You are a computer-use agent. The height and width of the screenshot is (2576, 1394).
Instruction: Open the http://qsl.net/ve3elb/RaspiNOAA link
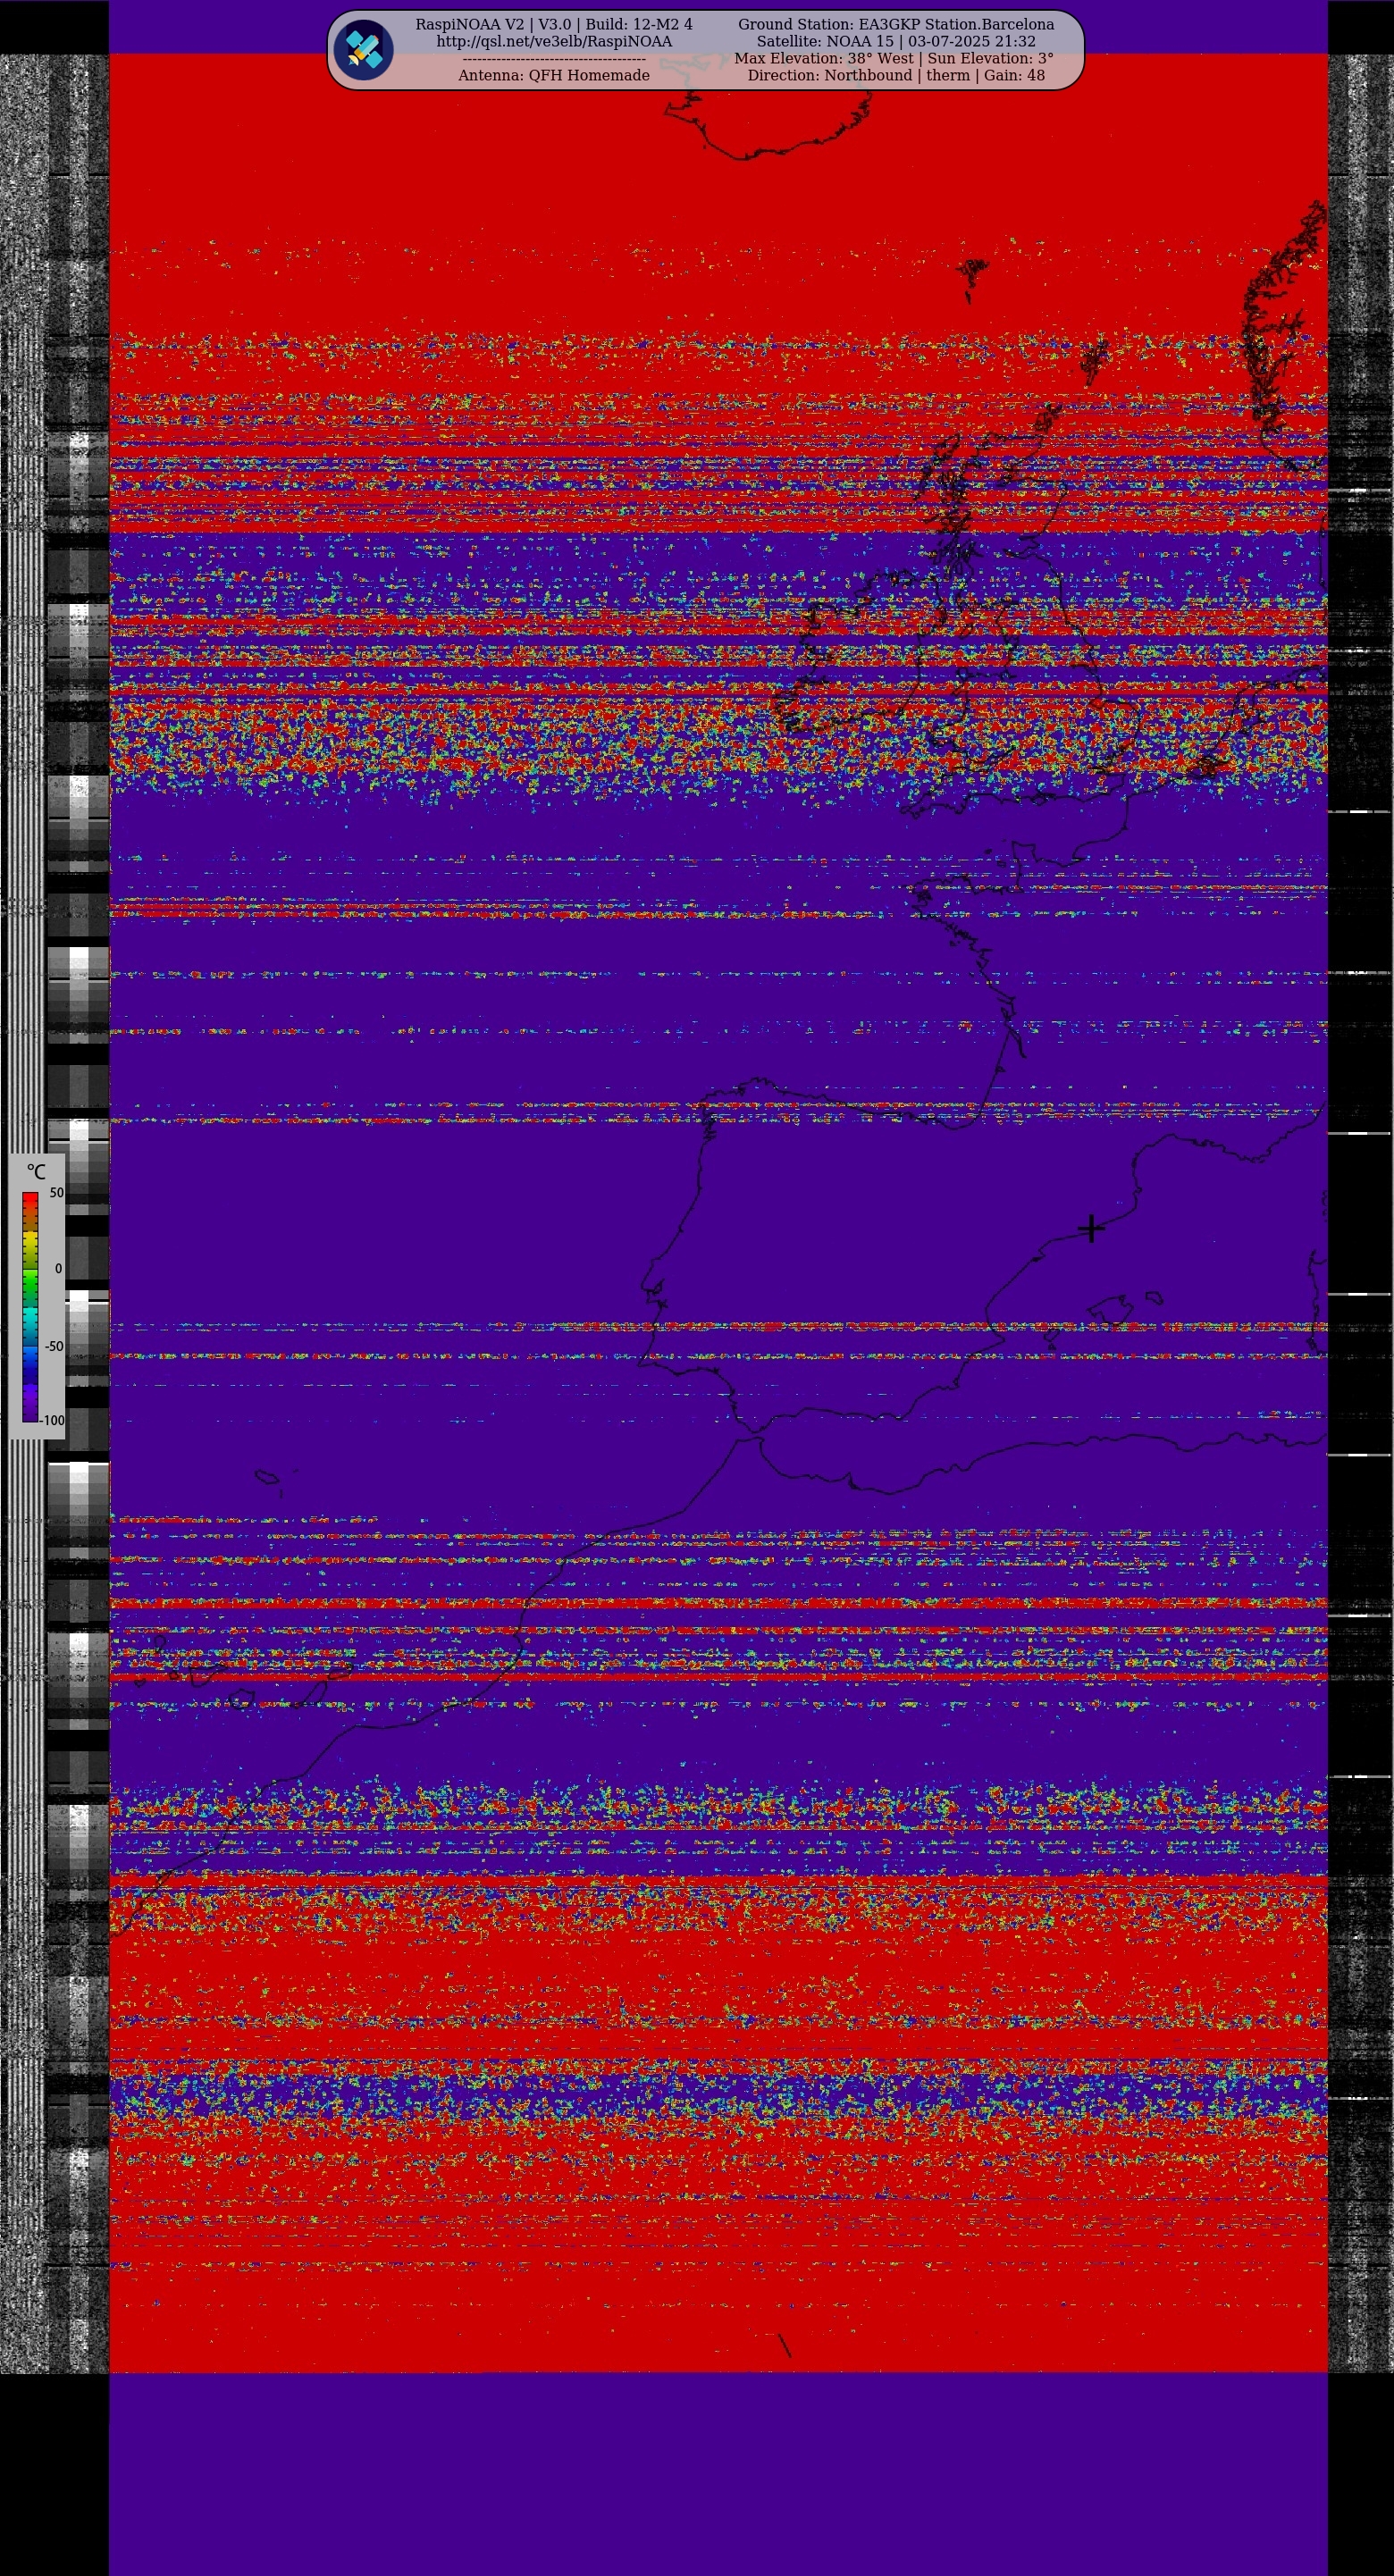click(x=554, y=42)
